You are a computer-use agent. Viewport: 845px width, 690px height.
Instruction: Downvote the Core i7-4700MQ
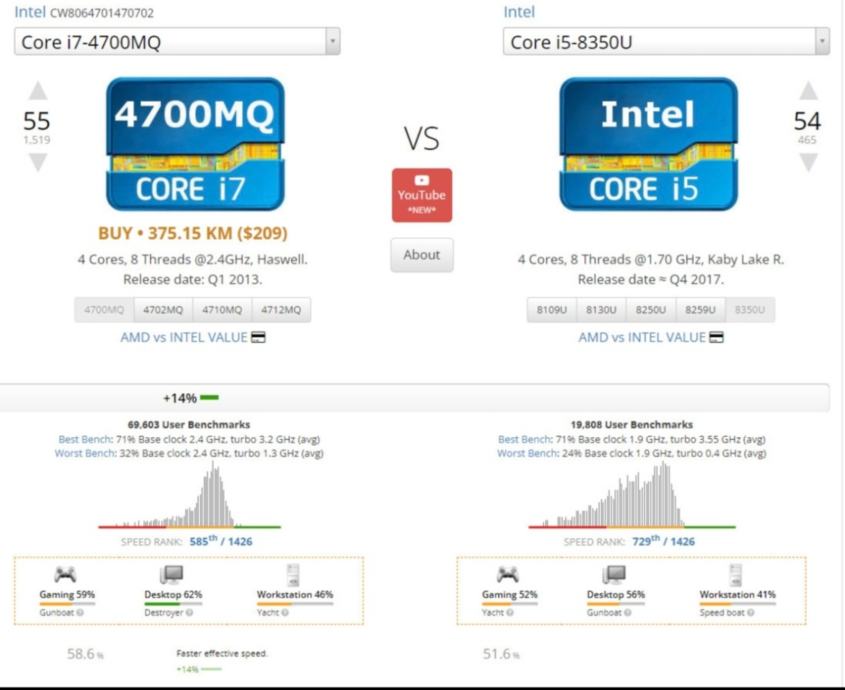coord(37,162)
